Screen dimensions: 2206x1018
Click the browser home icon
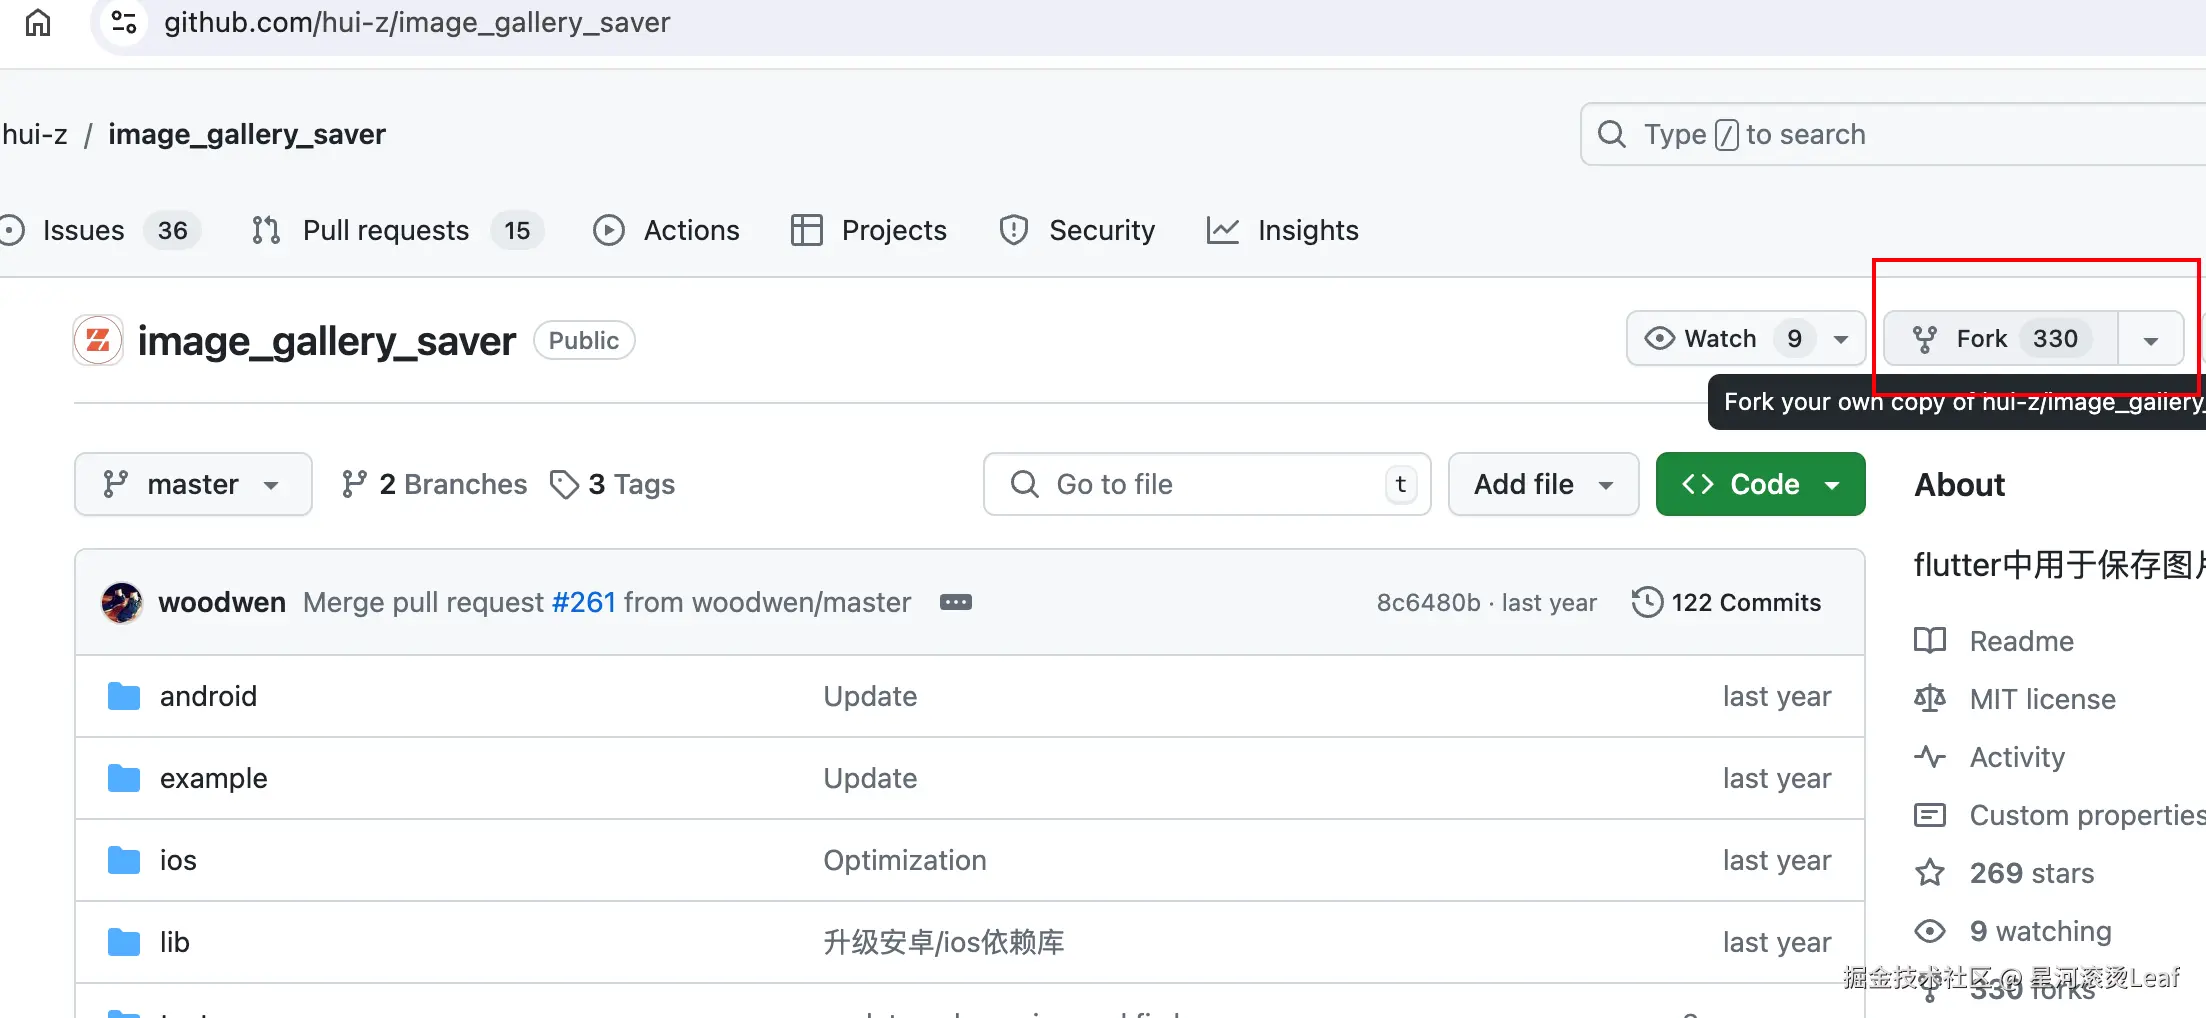pyautogui.click(x=38, y=22)
